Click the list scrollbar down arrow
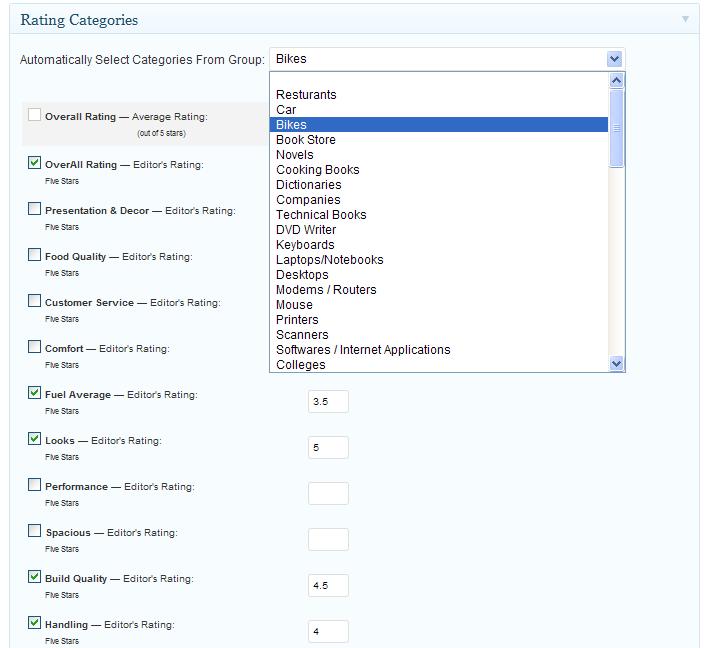 617,363
